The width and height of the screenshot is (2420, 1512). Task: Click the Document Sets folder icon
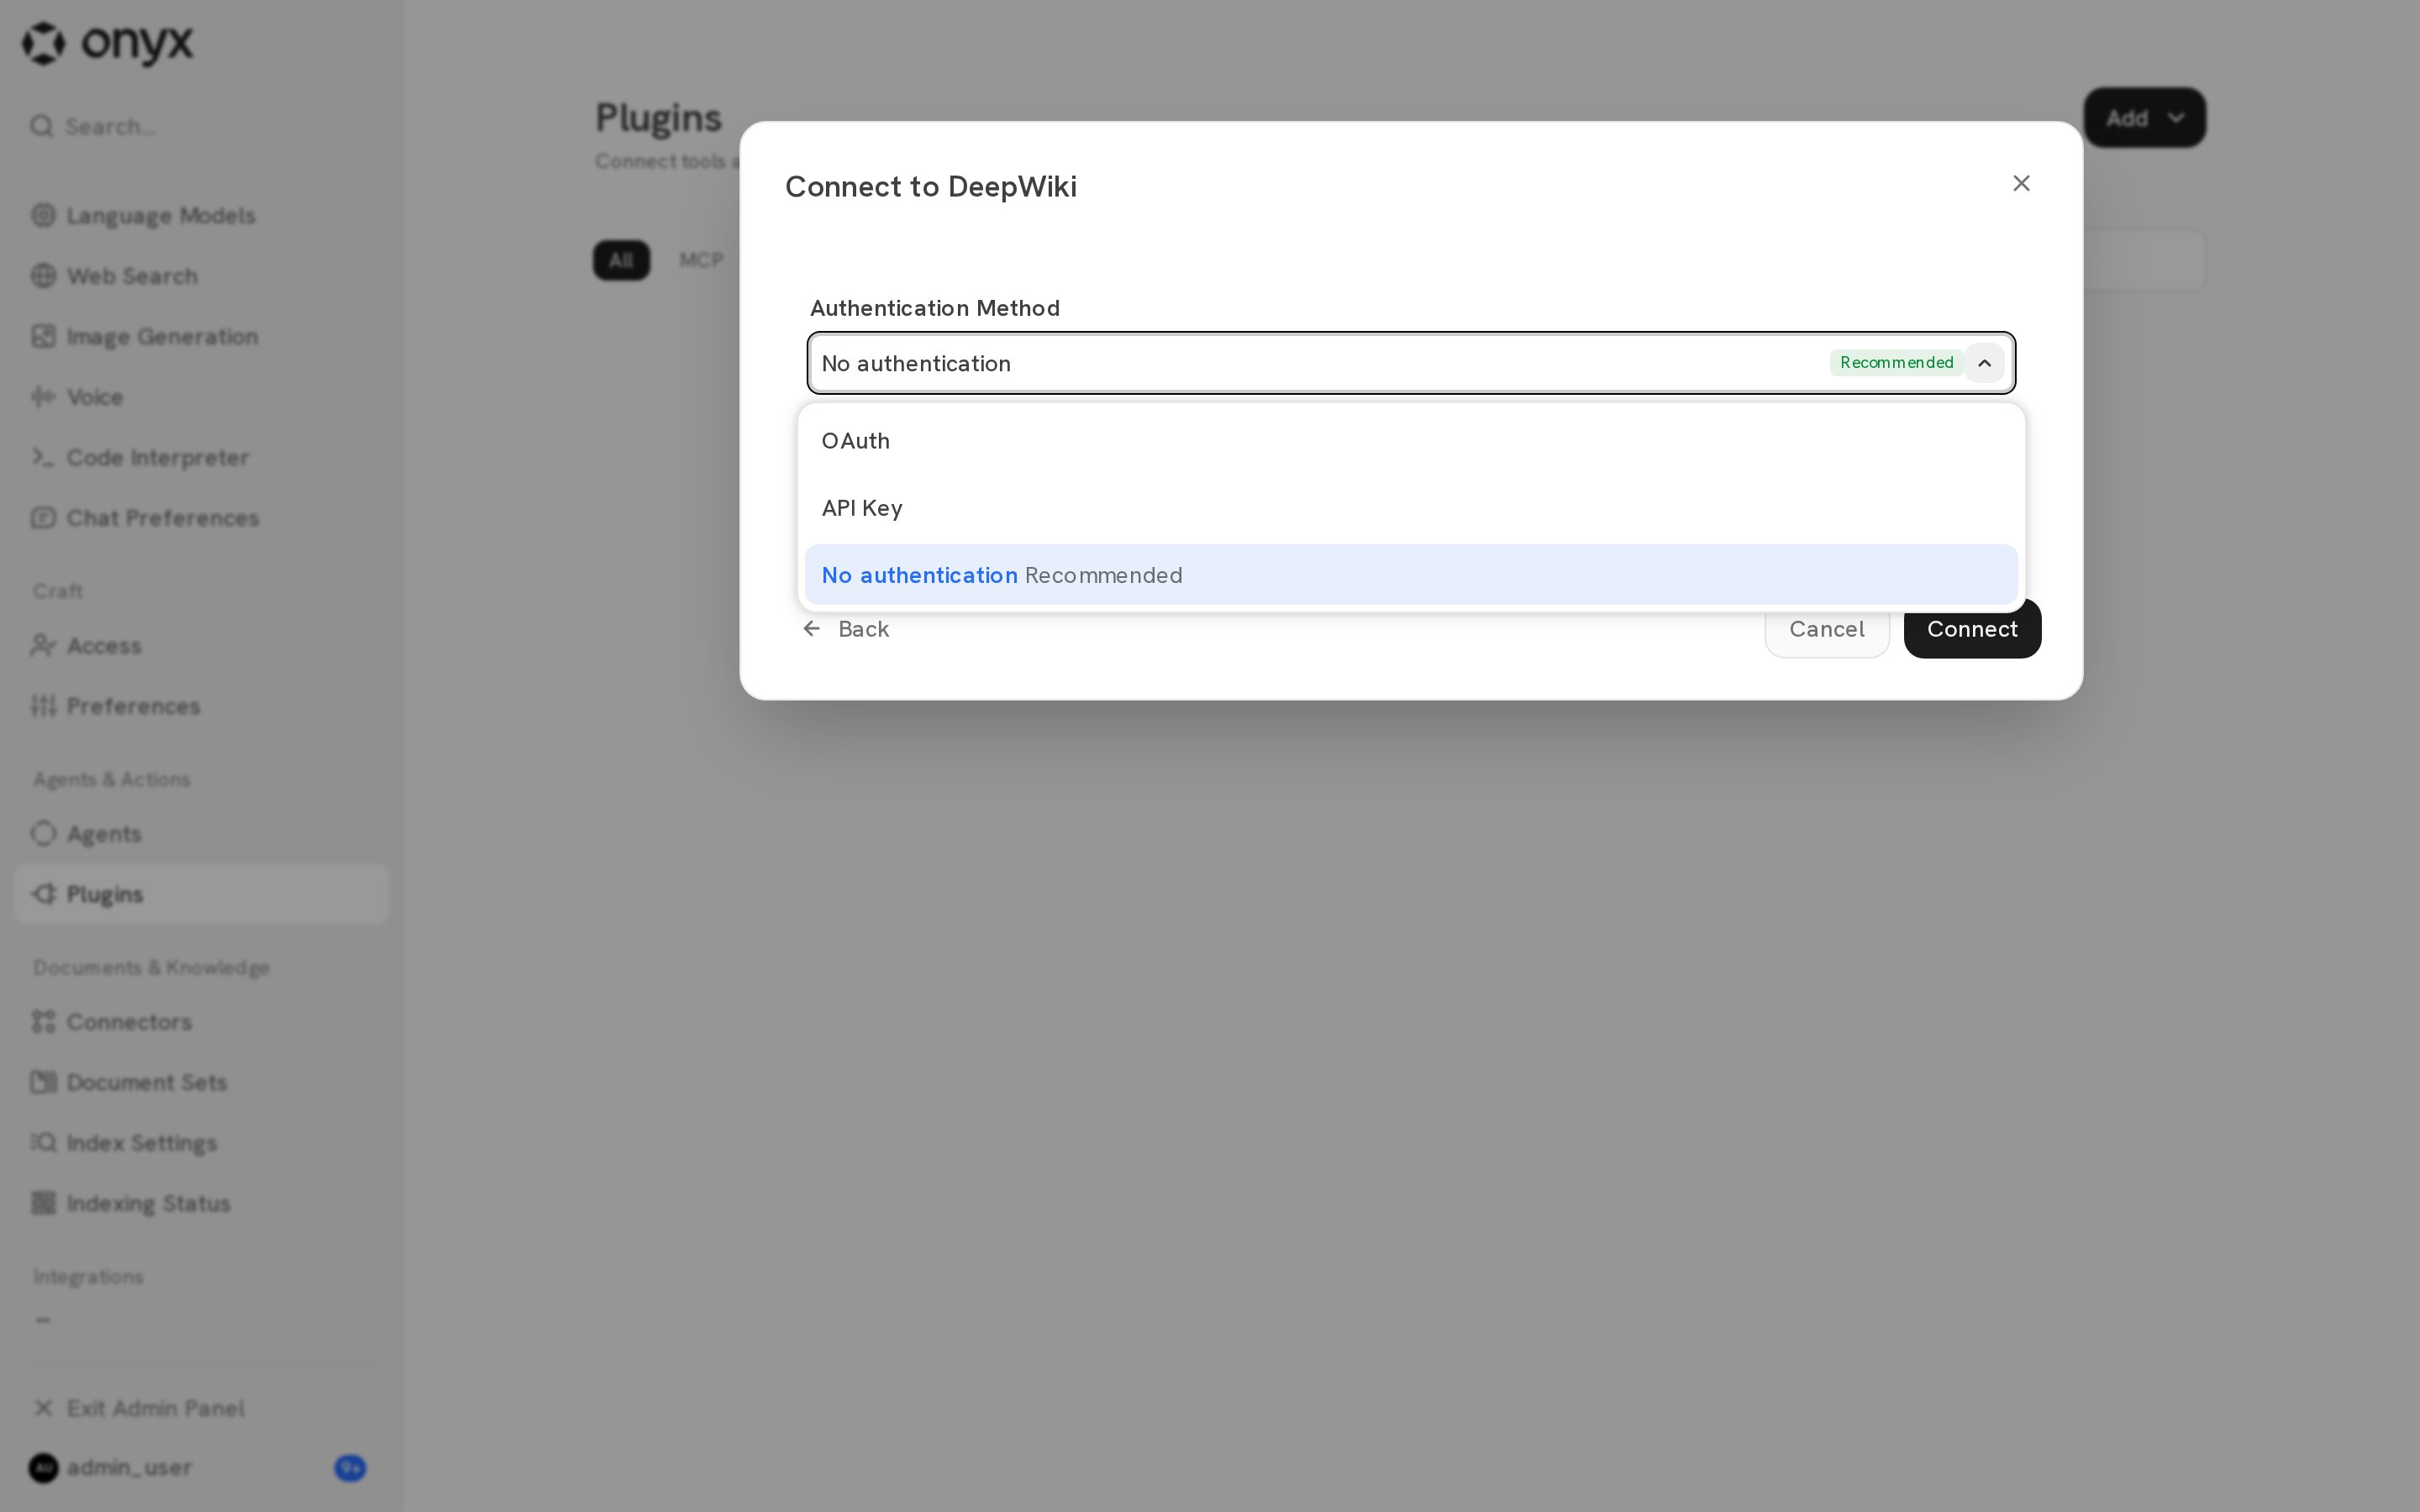(43, 1082)
